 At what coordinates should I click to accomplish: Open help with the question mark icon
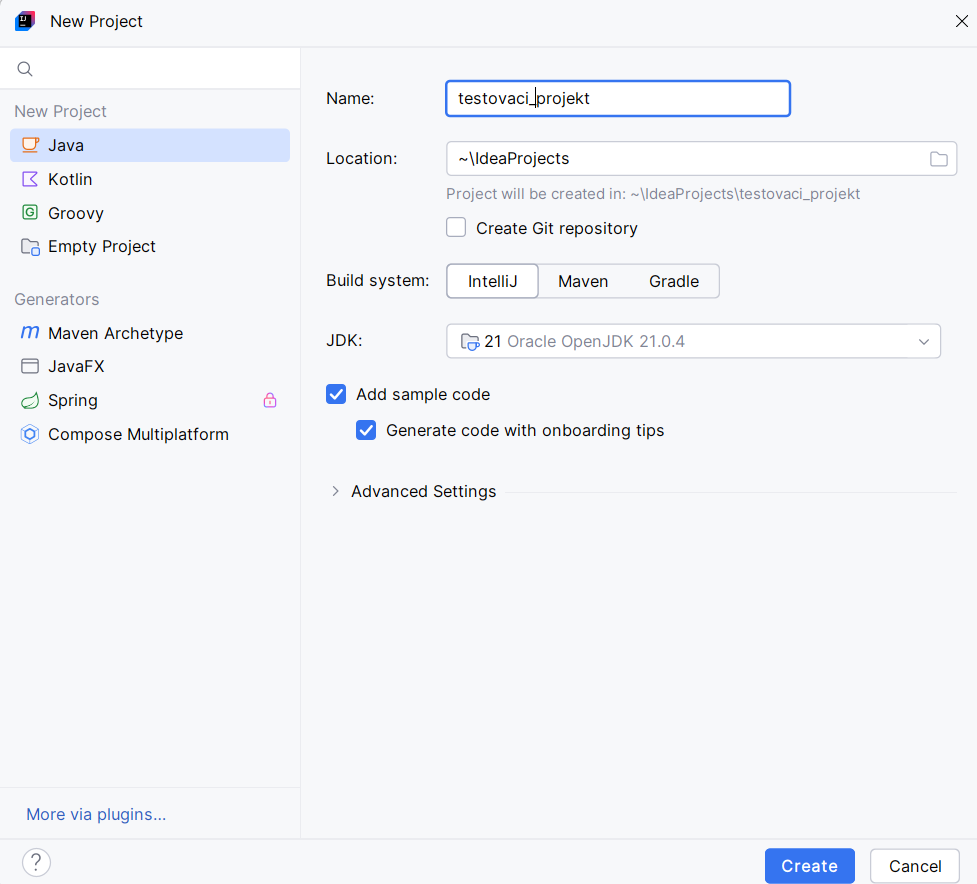click(x=36, y=862)
